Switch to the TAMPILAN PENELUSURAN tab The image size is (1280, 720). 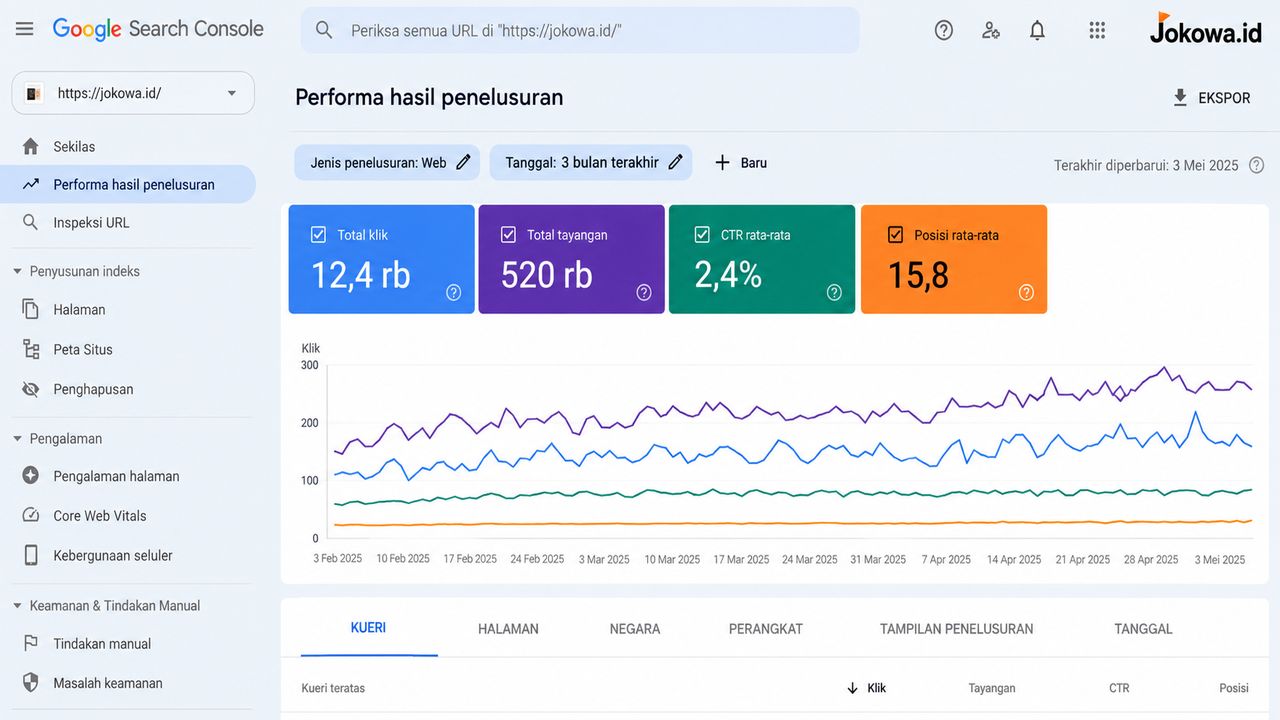click(957, 629)
